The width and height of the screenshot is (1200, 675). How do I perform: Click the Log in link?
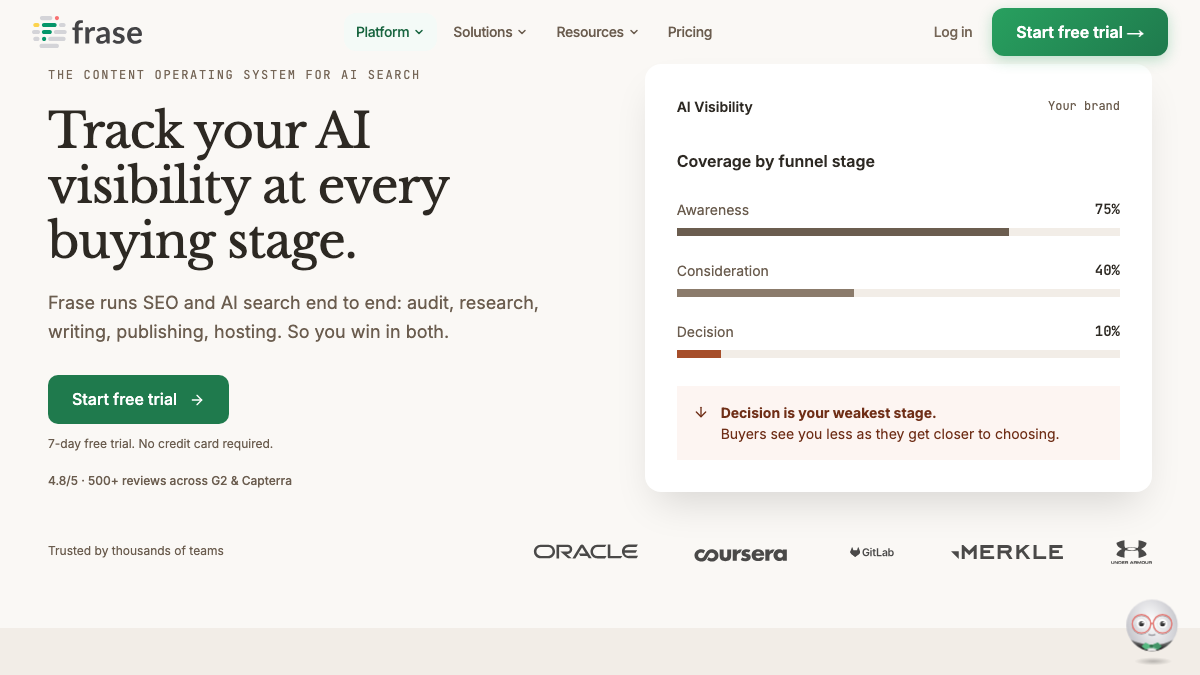click(x=953, y=32)
